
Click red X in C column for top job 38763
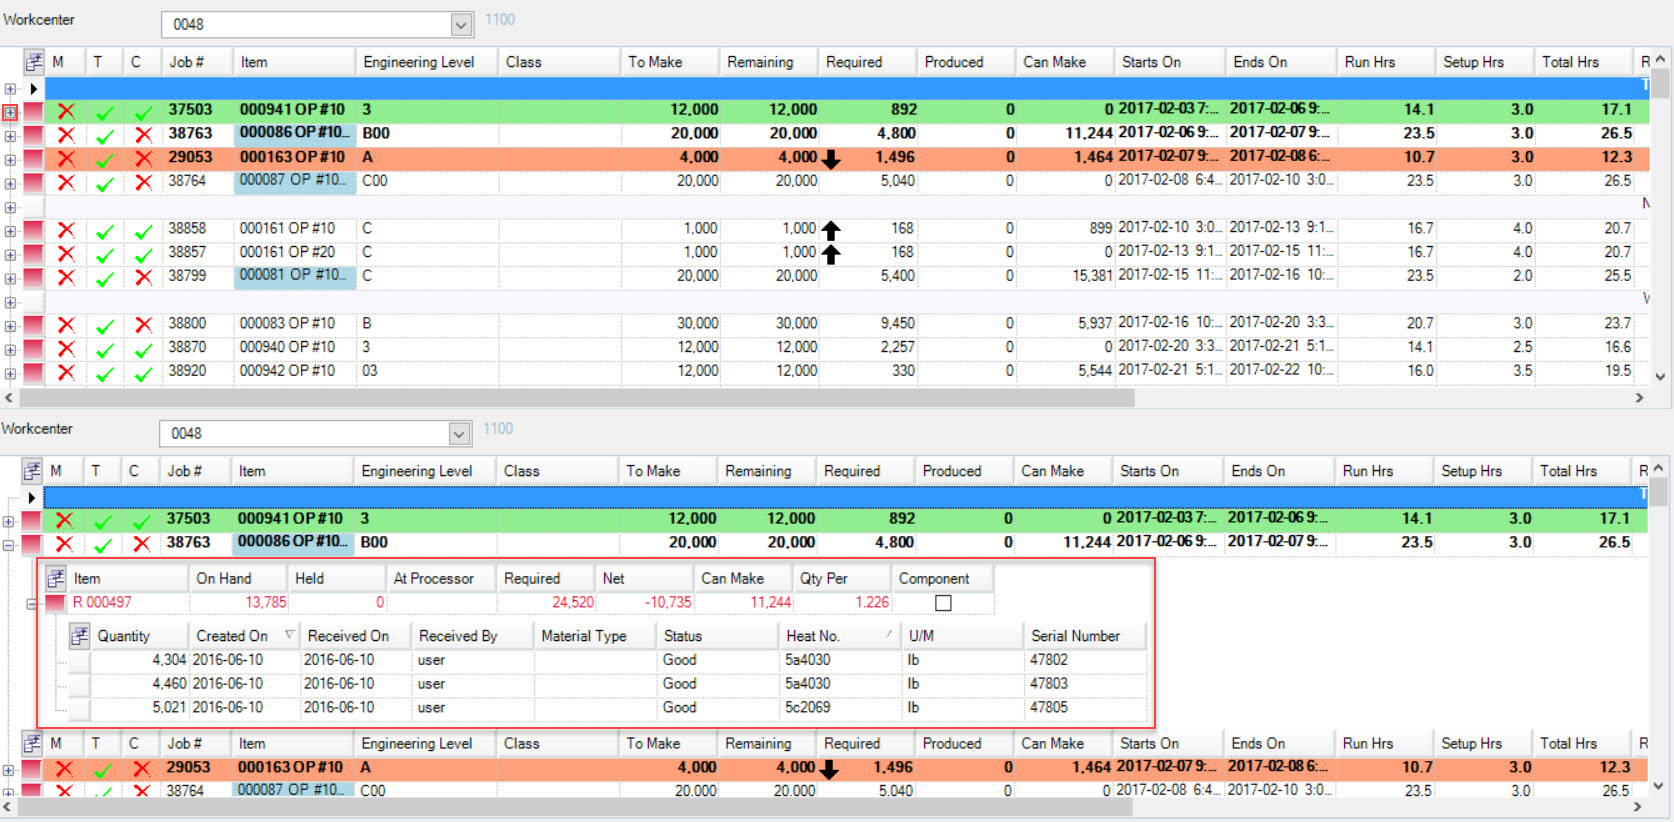click(143, 135)
